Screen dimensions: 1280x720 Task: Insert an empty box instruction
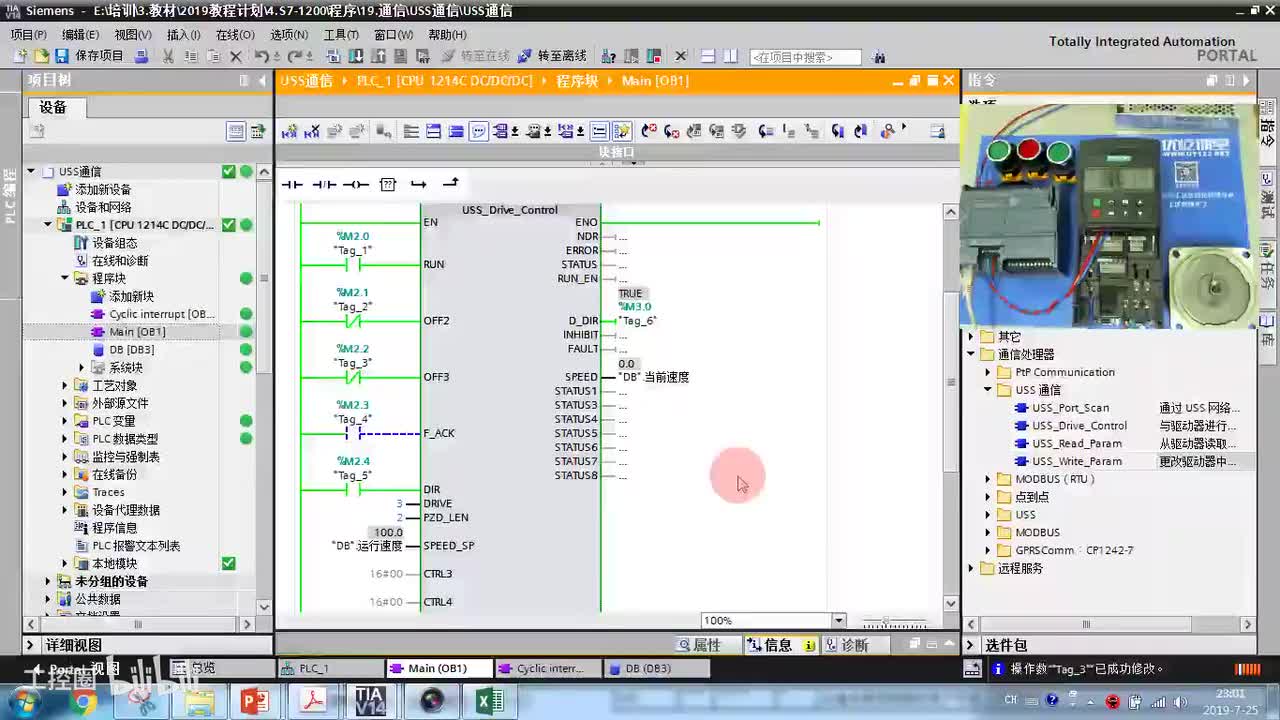388,184
